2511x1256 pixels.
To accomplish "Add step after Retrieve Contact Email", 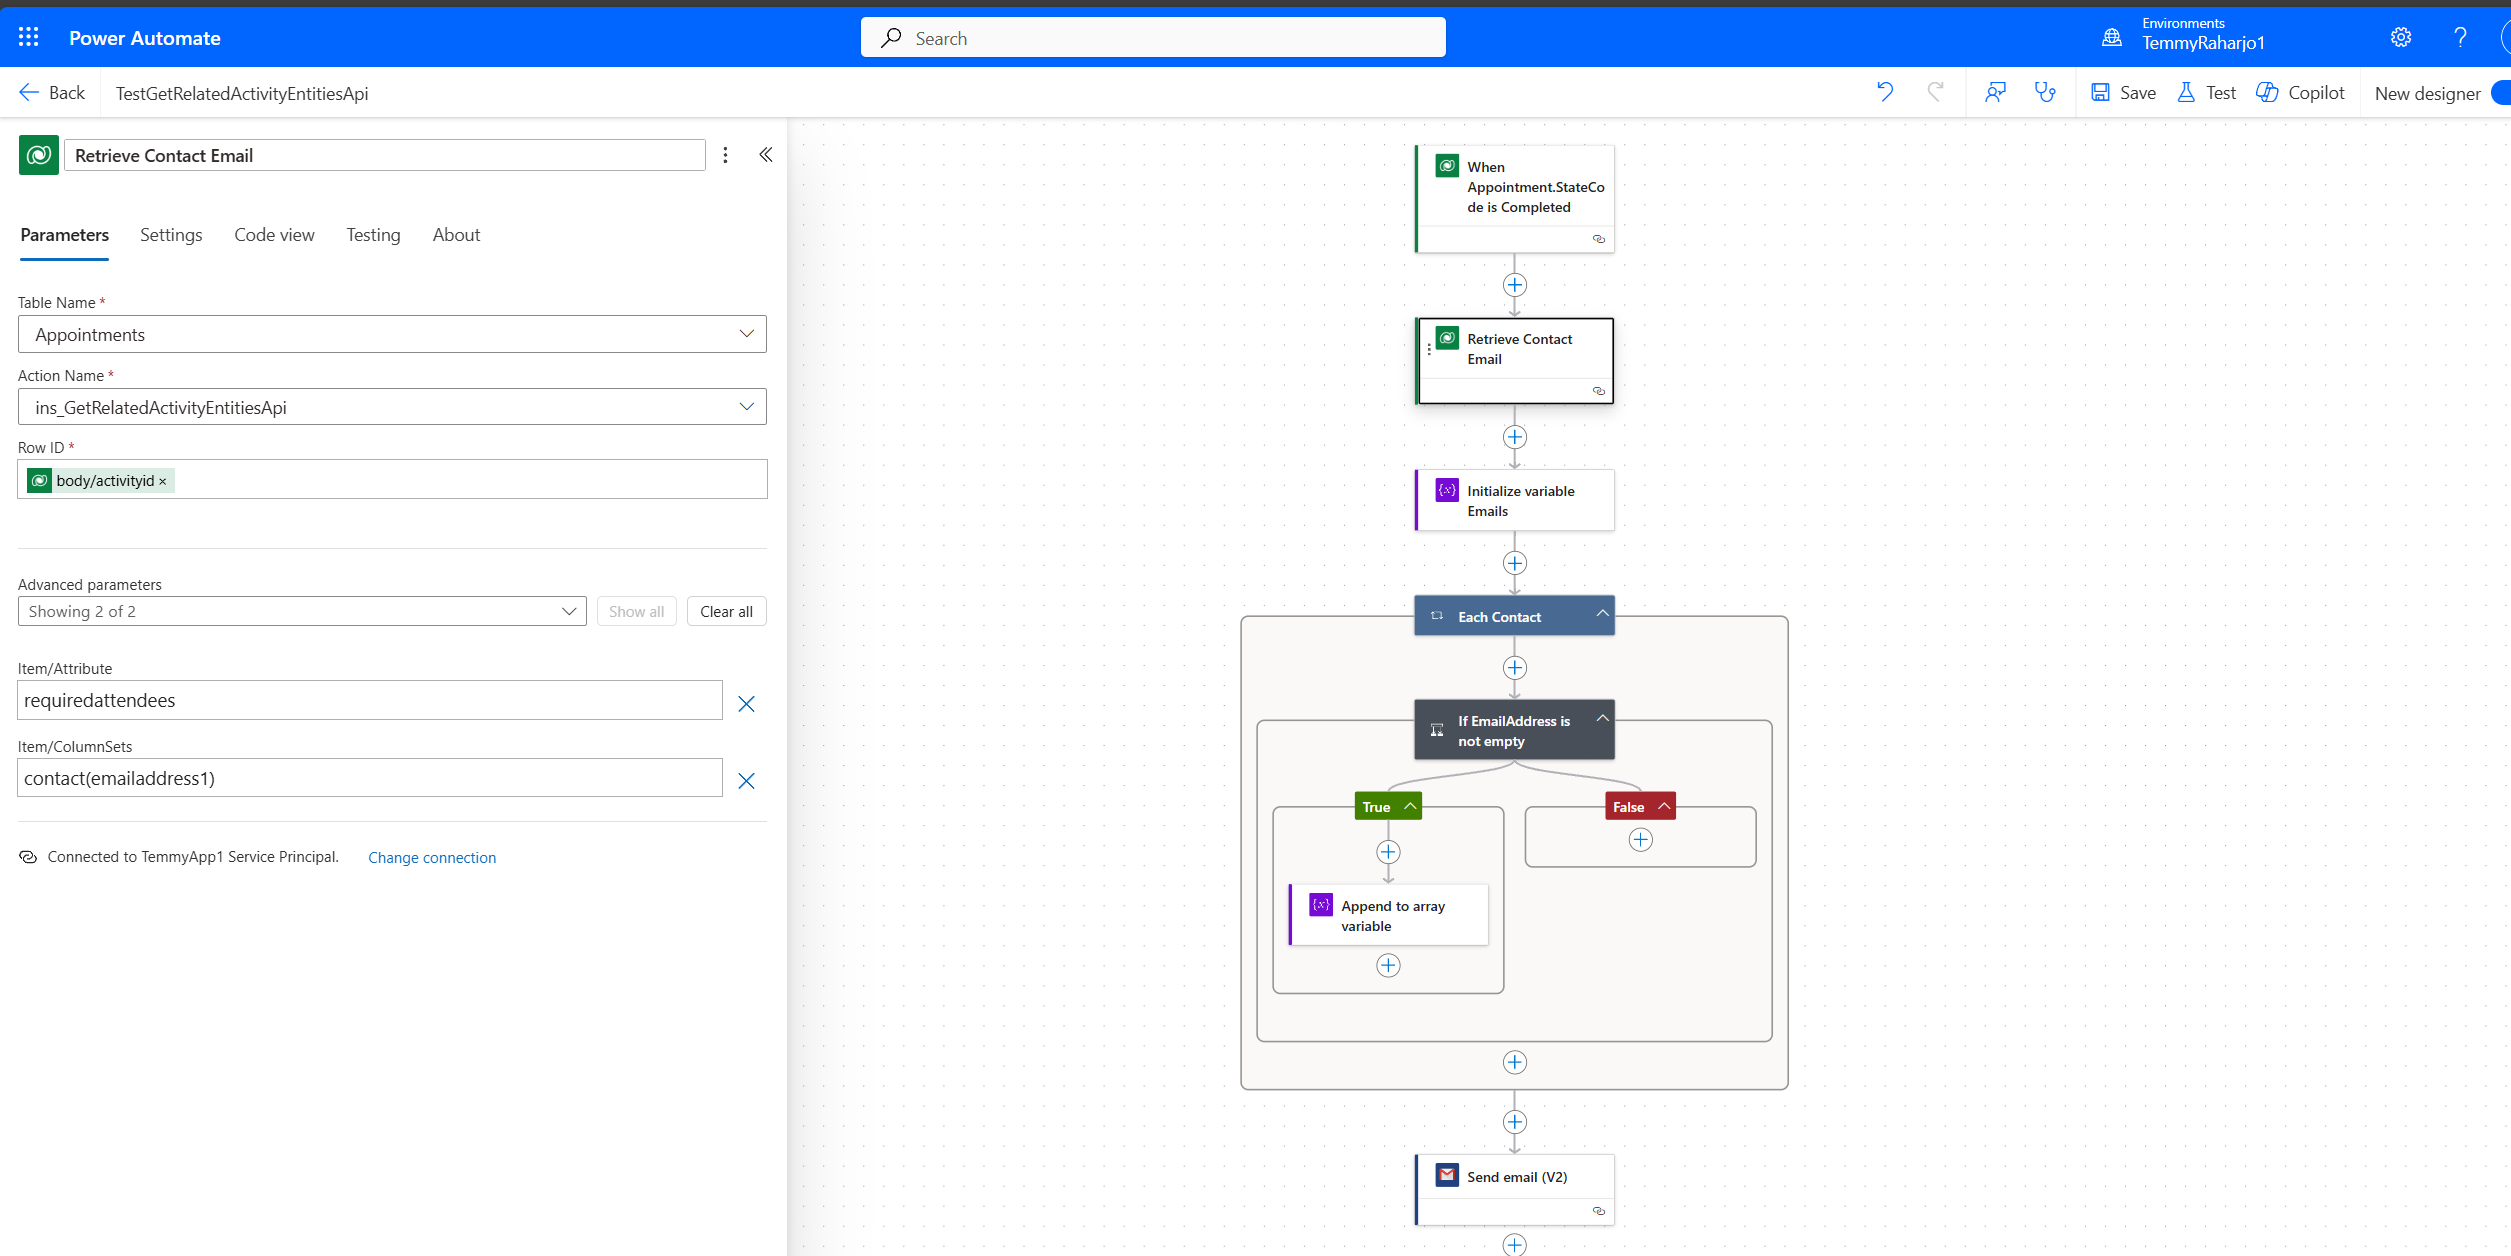I will click(x=1515, y=437).
